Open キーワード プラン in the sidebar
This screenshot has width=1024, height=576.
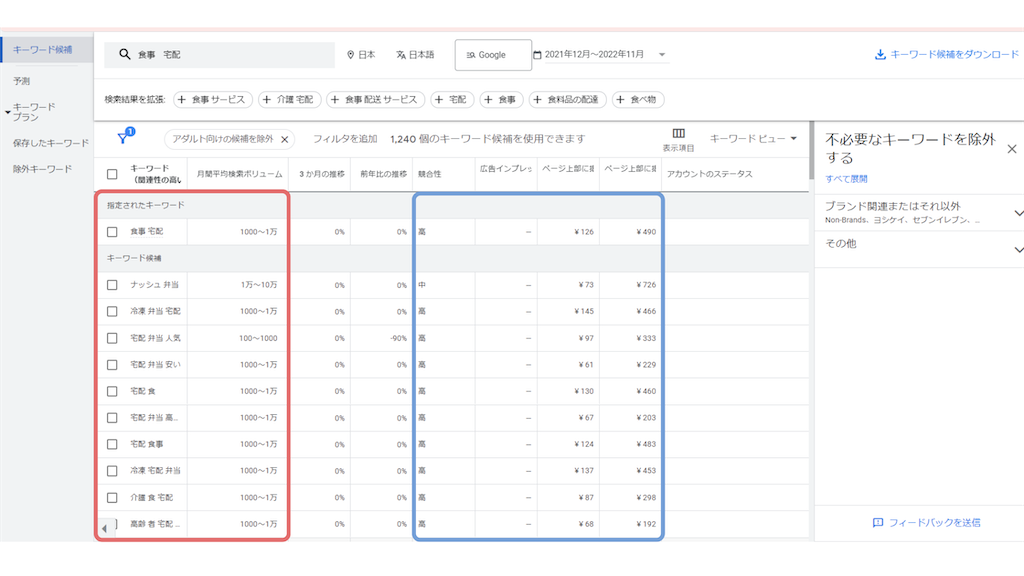tap(34, 112)
